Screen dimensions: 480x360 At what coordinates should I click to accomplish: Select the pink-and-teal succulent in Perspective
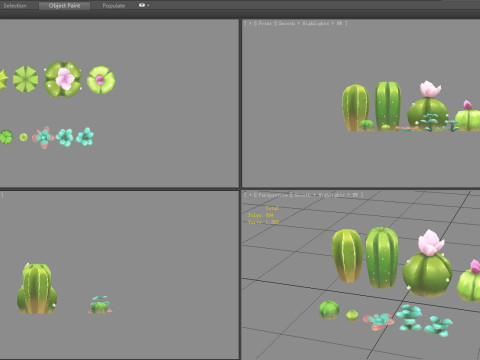(379, 321)
